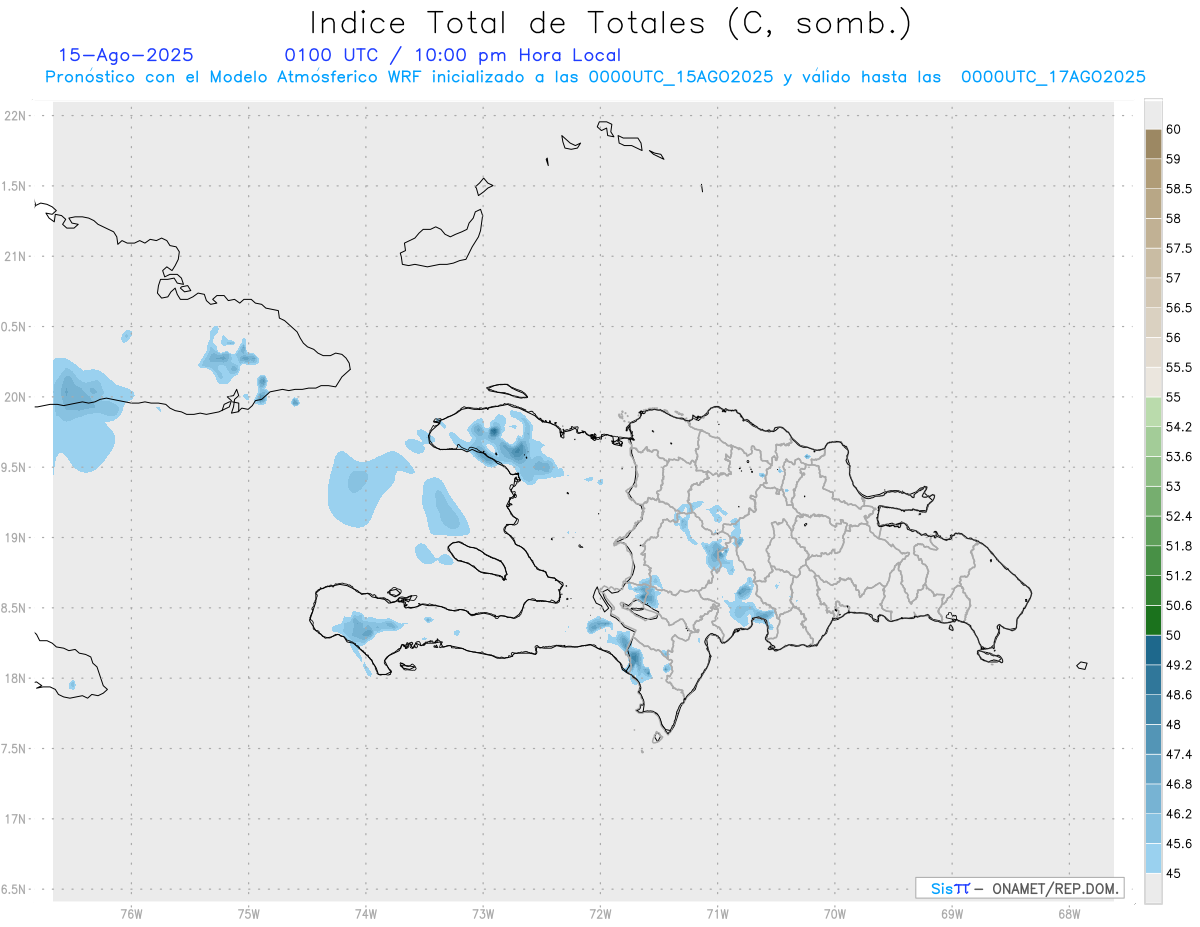This screenshot has width=1200, height=927.
Task: Click the latitude label '18N'
Action: point(16,678)
